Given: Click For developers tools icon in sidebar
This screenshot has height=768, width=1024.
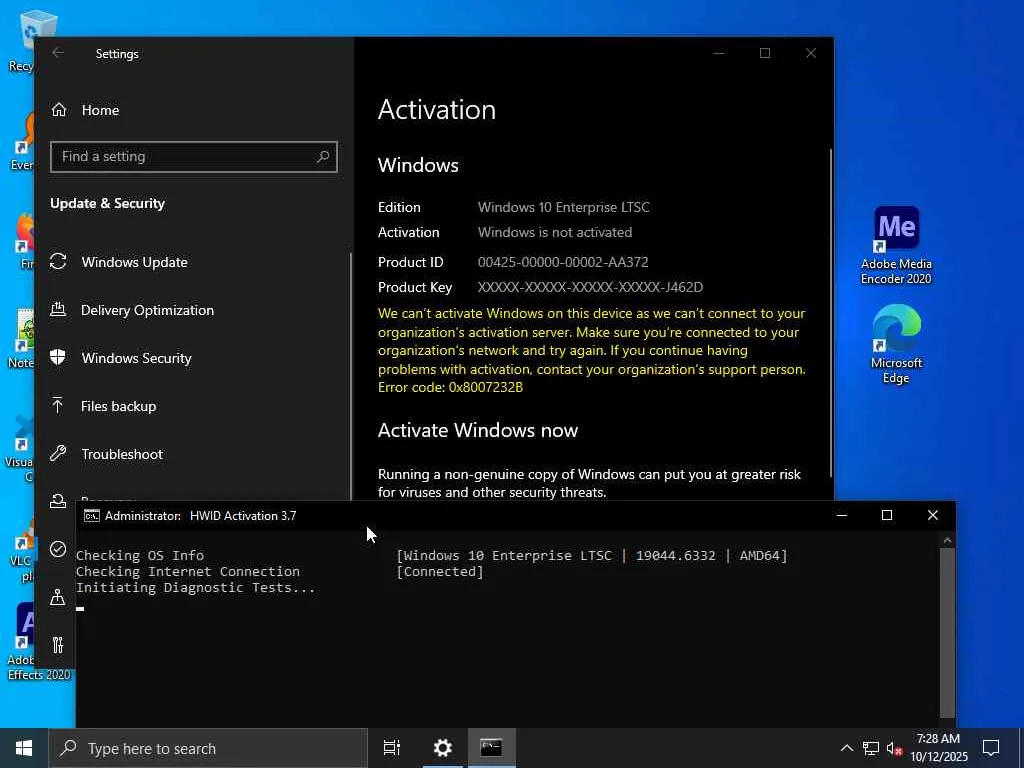Looking at the screenshot, I should [58, 645].
